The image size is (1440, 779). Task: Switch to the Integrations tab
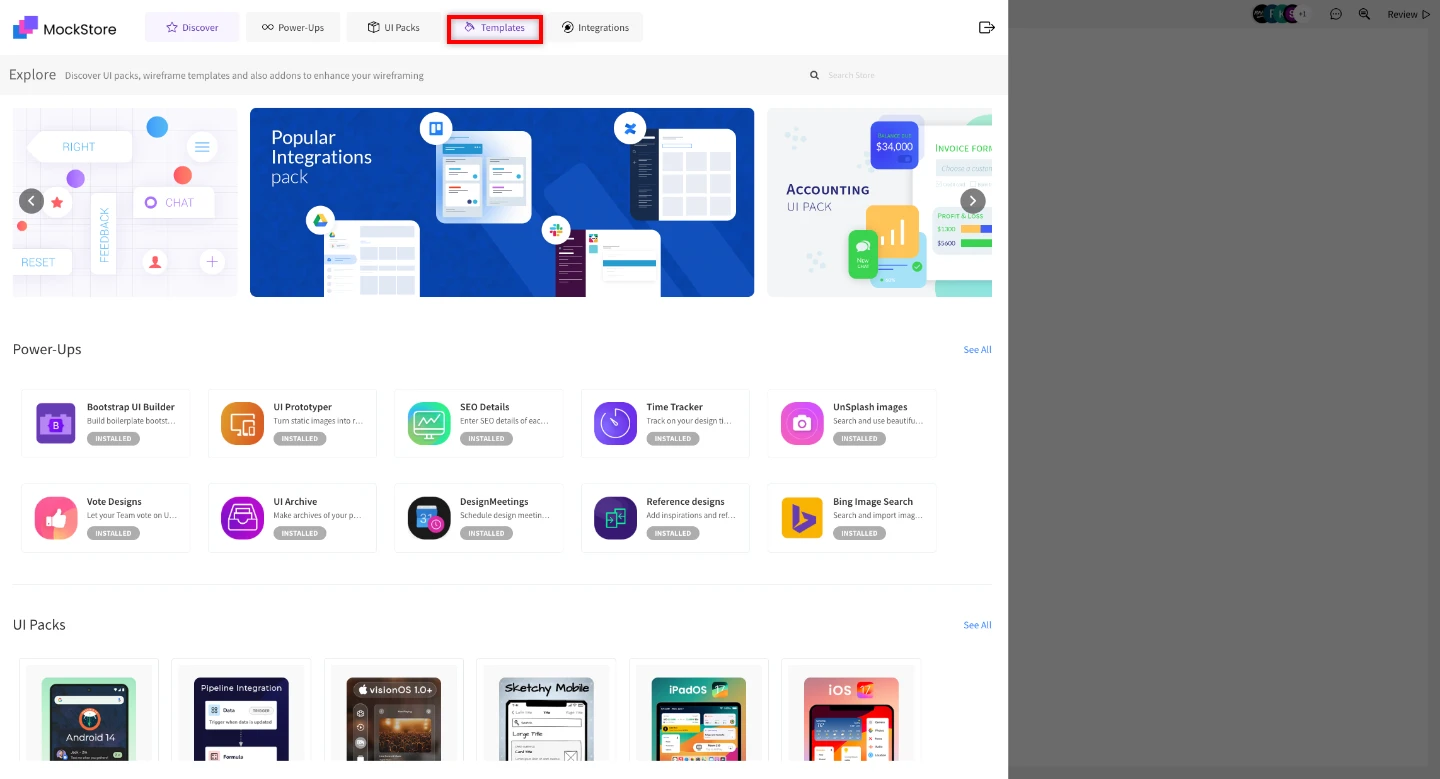coord(595,28)
